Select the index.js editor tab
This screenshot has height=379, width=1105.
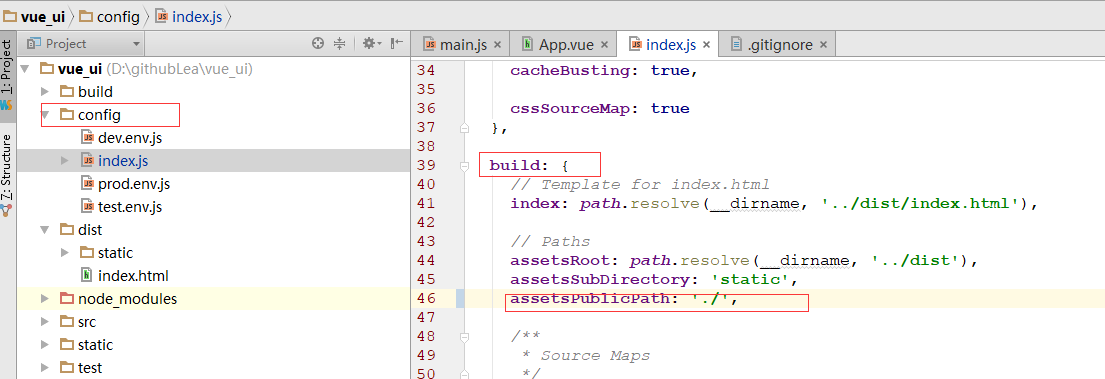tap(669, 44)
